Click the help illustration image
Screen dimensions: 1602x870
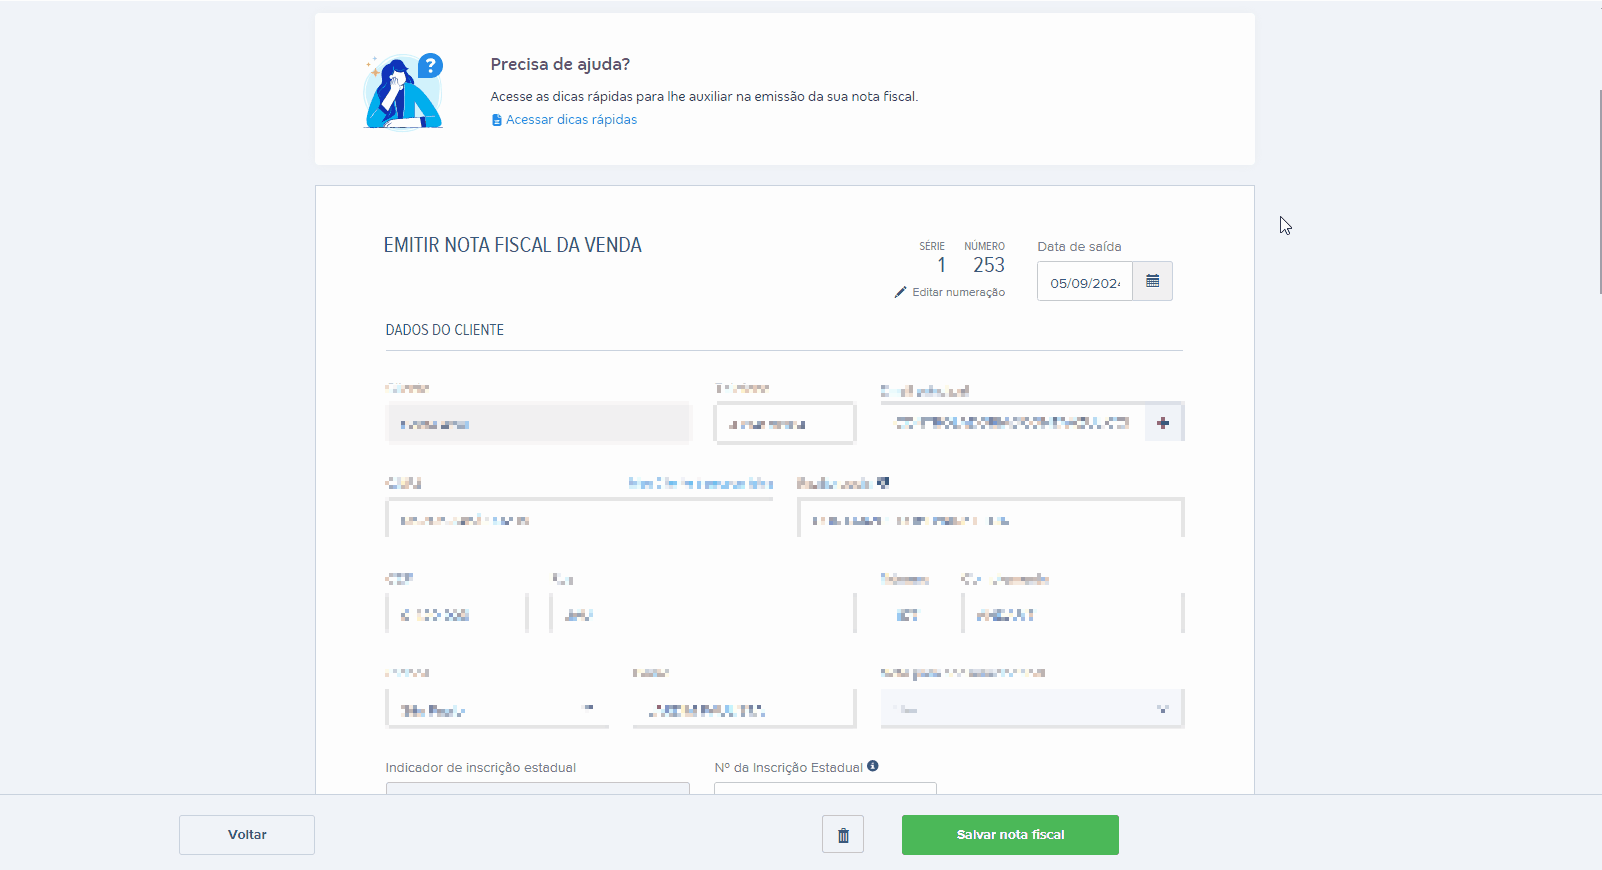point(403,91)
